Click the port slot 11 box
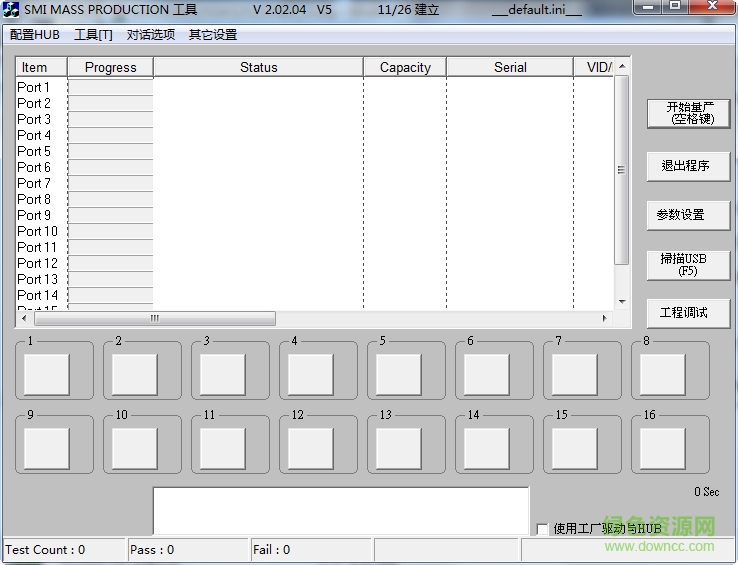Screen dimensions: 738x565 pyautogui.click(x=223, y=449)
